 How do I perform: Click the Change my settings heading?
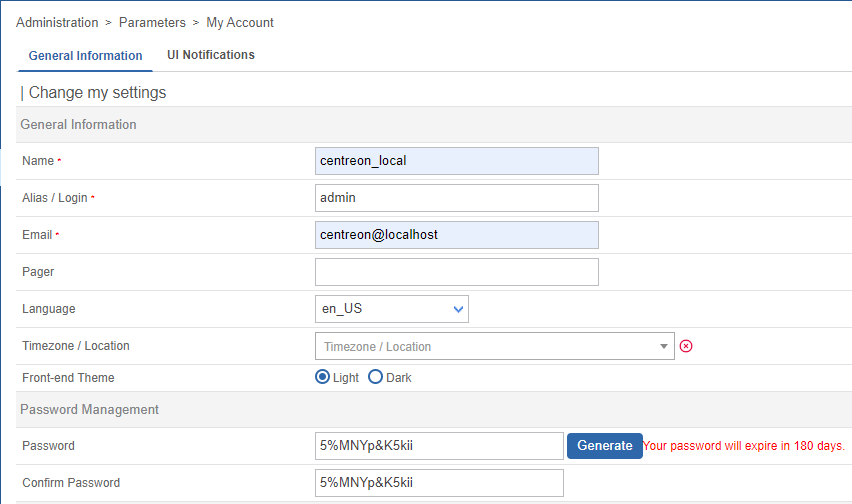tap(97, 92)
